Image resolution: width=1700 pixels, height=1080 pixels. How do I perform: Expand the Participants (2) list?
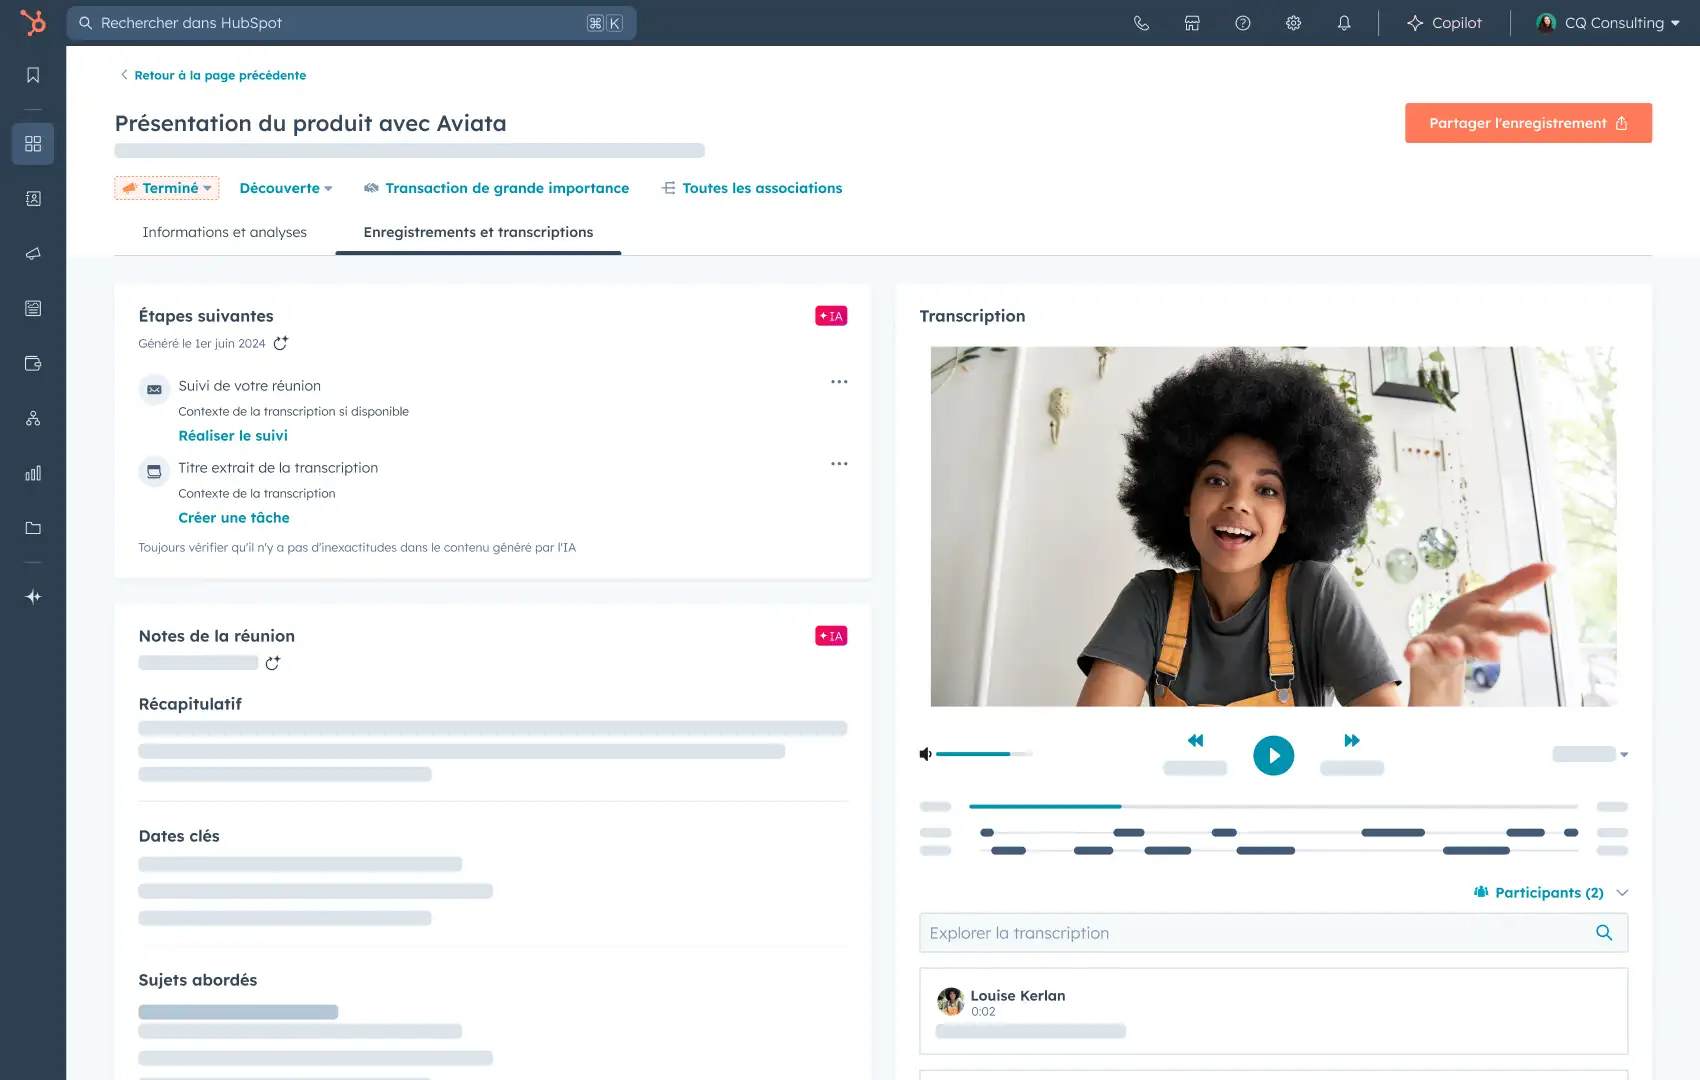point(1550,893)
